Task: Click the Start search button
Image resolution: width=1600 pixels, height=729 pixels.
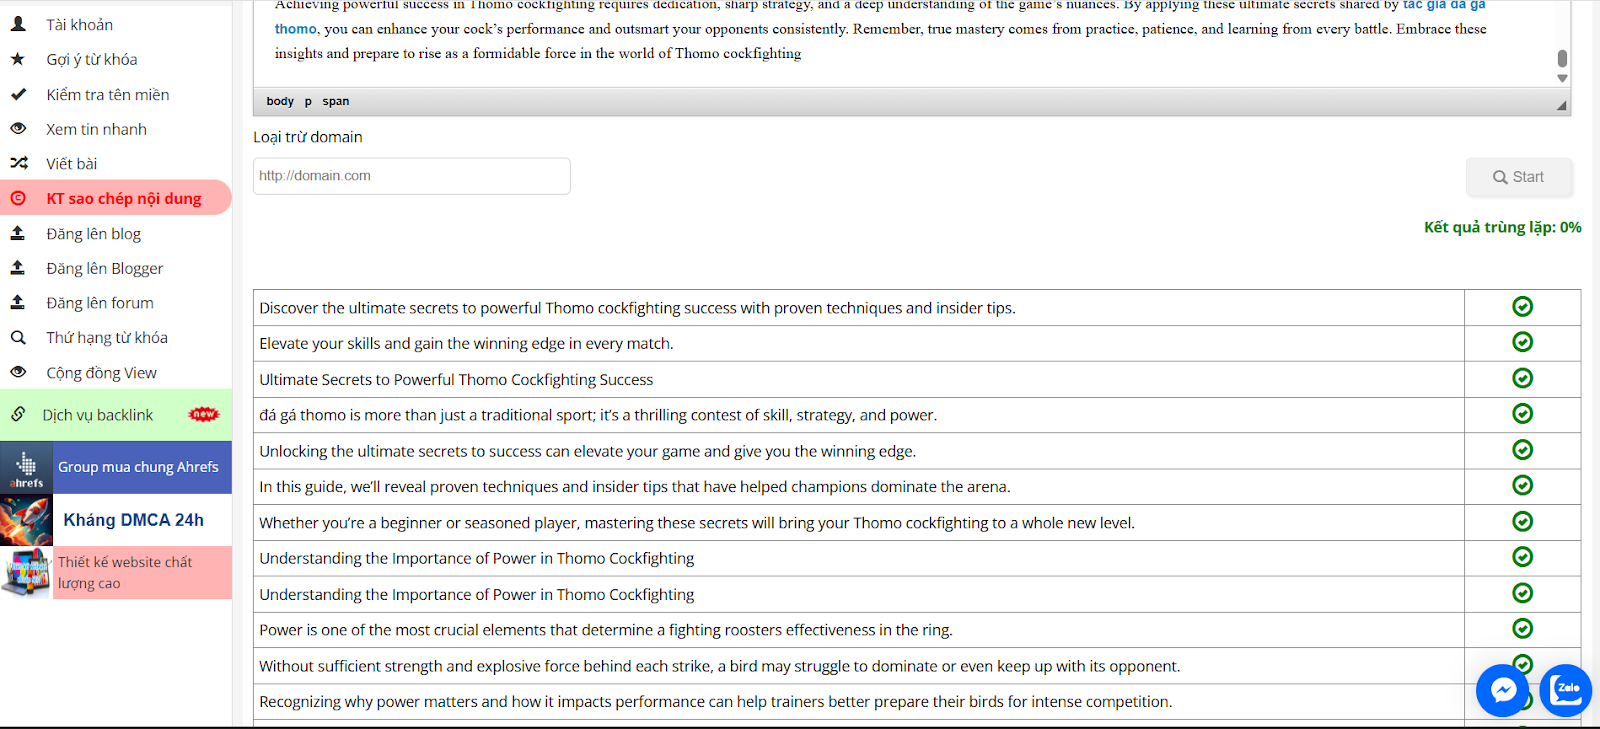Action: (x=1519, y=177)
